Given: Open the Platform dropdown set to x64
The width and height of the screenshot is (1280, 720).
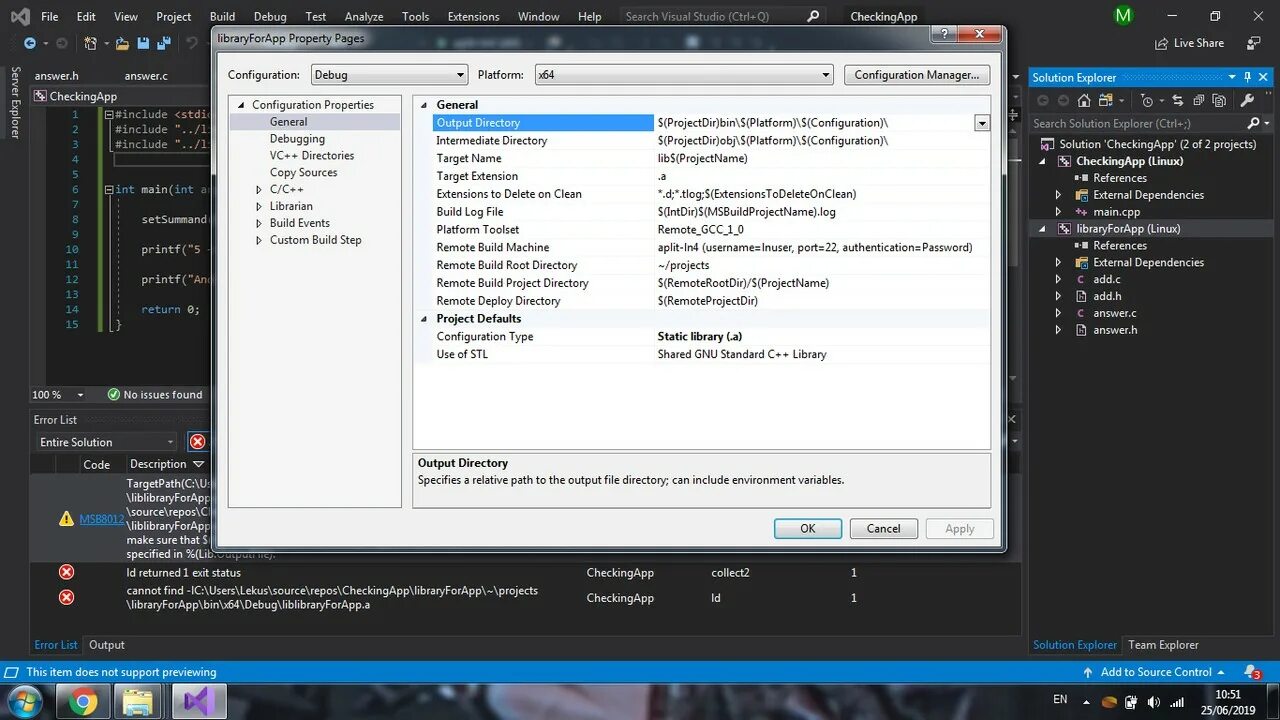Looking at the screenshot, I should click(684, 75).
